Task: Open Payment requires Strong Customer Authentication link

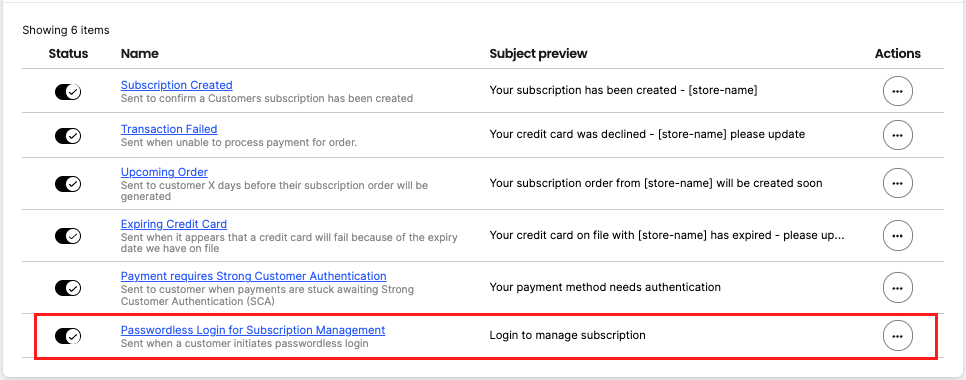Action: click(254, 276)
